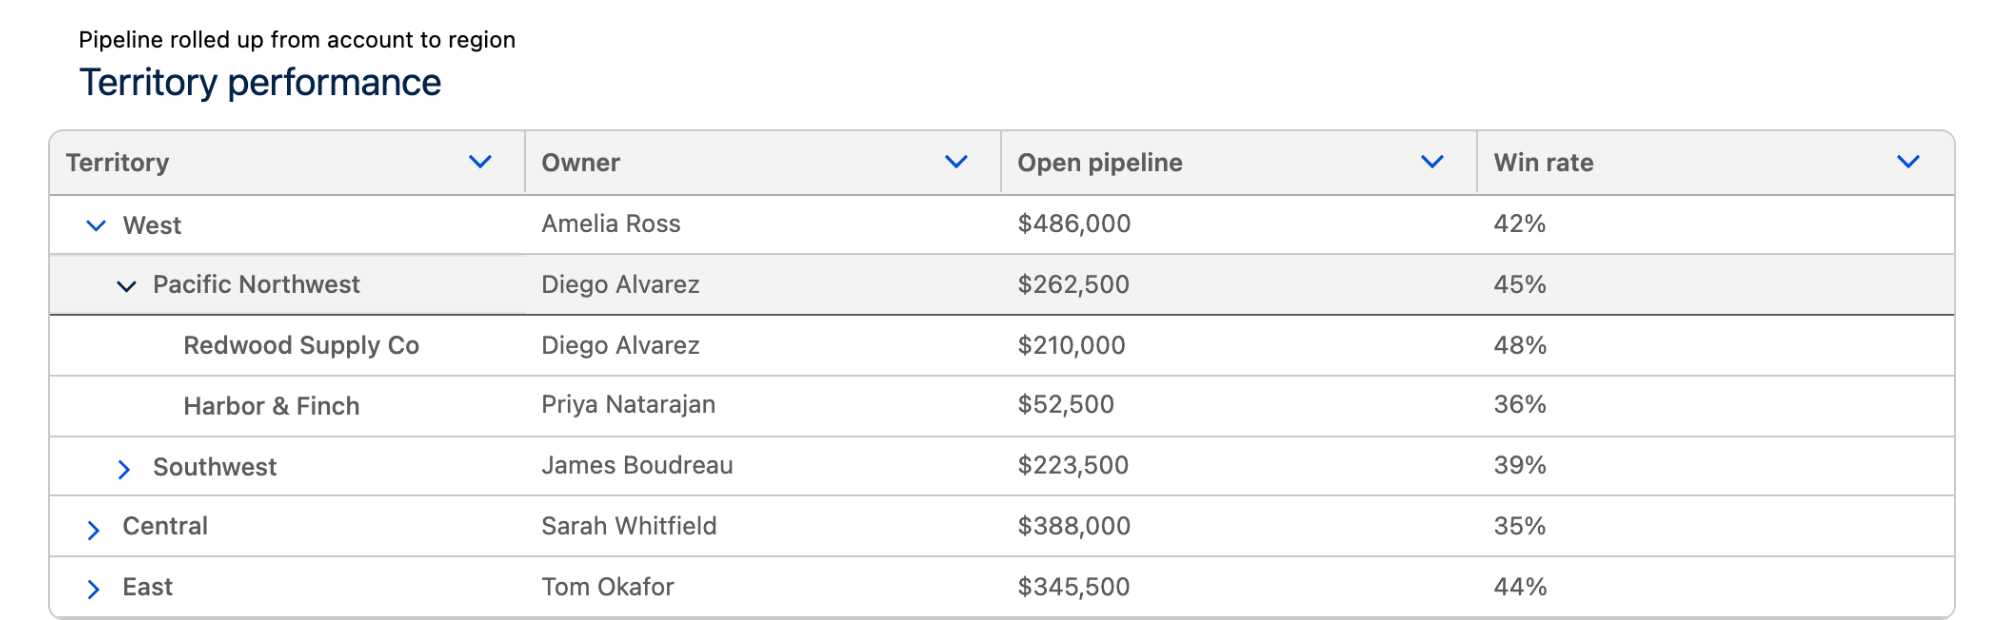
Task: Open the Win rate column menu chevron
Action: (1908, 162)
